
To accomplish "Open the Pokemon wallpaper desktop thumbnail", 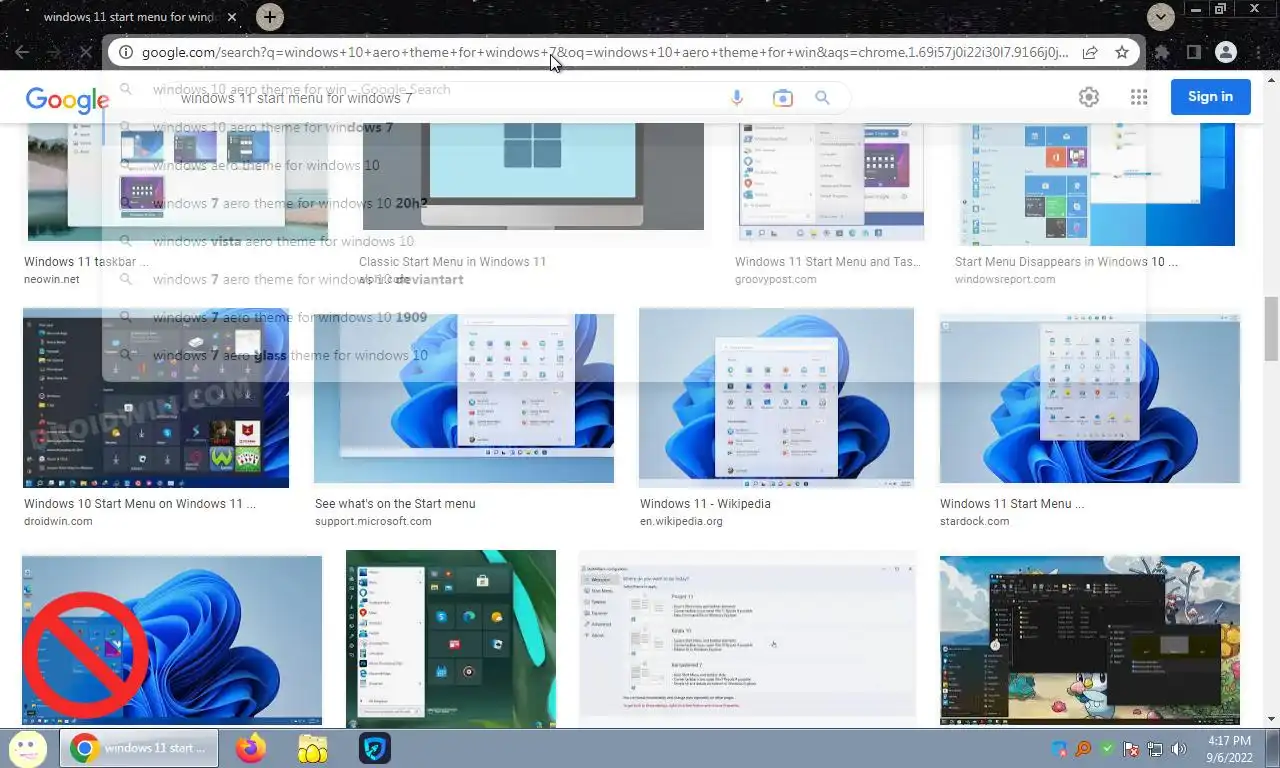I will 1090,640.
